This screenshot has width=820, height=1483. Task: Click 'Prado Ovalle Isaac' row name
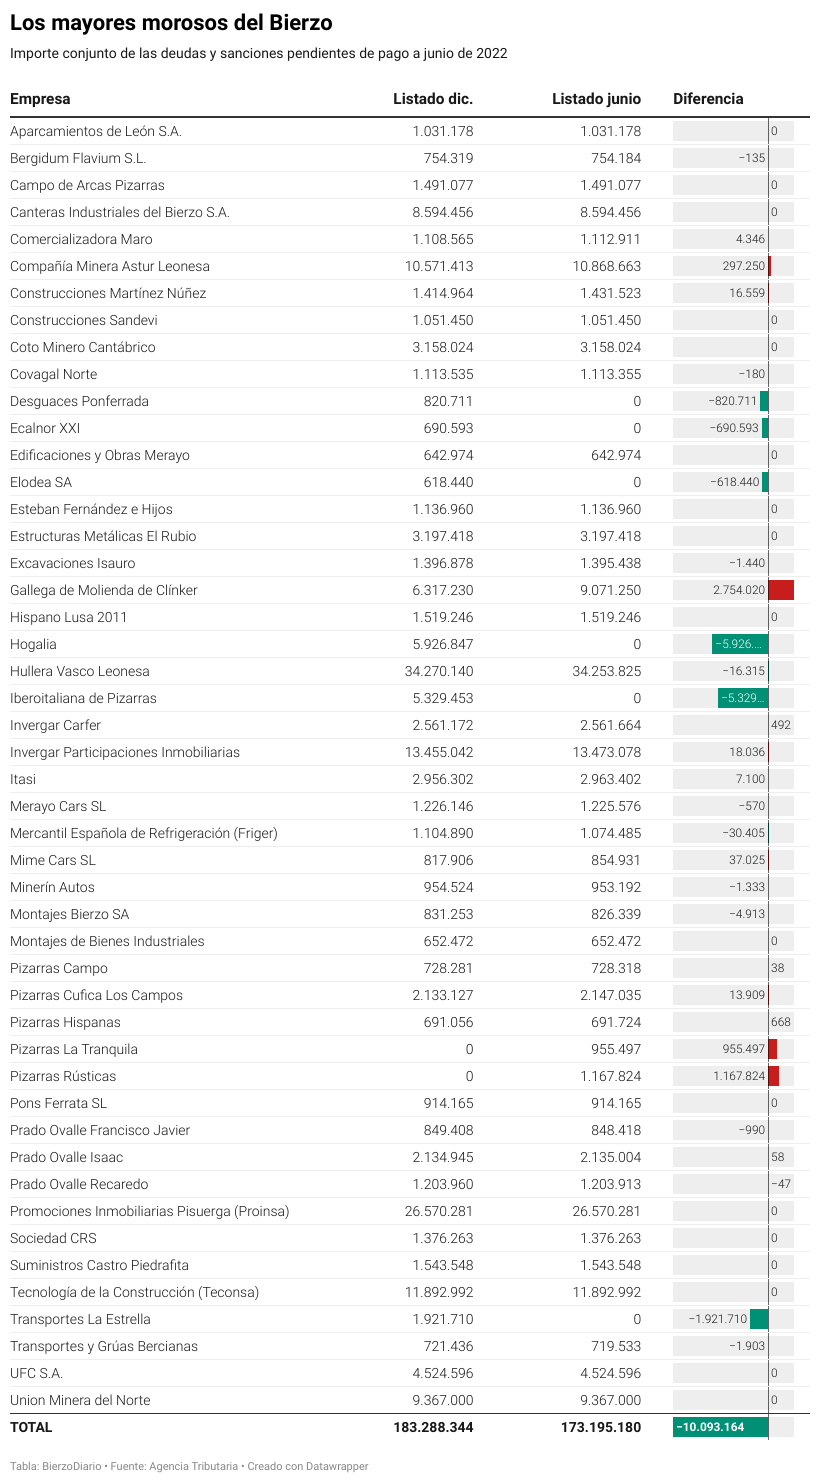pyautogui.click(x=67, y=1157)
